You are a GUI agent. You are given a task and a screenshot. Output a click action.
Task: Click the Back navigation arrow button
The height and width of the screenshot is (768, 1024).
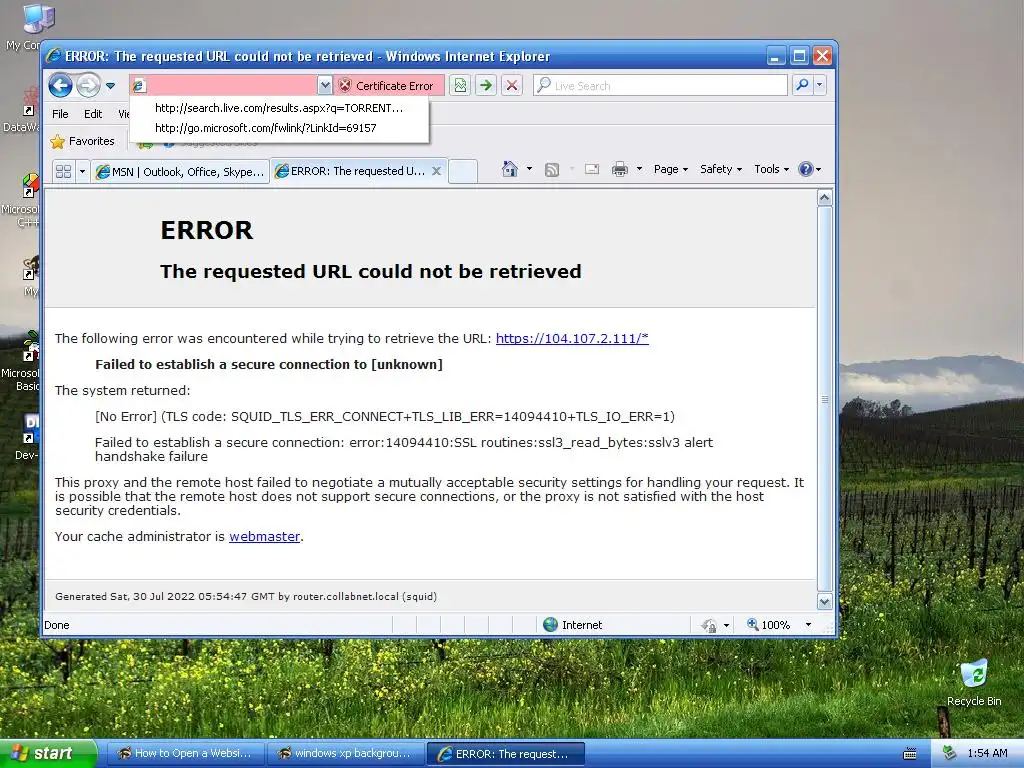(x=60, y=86)
